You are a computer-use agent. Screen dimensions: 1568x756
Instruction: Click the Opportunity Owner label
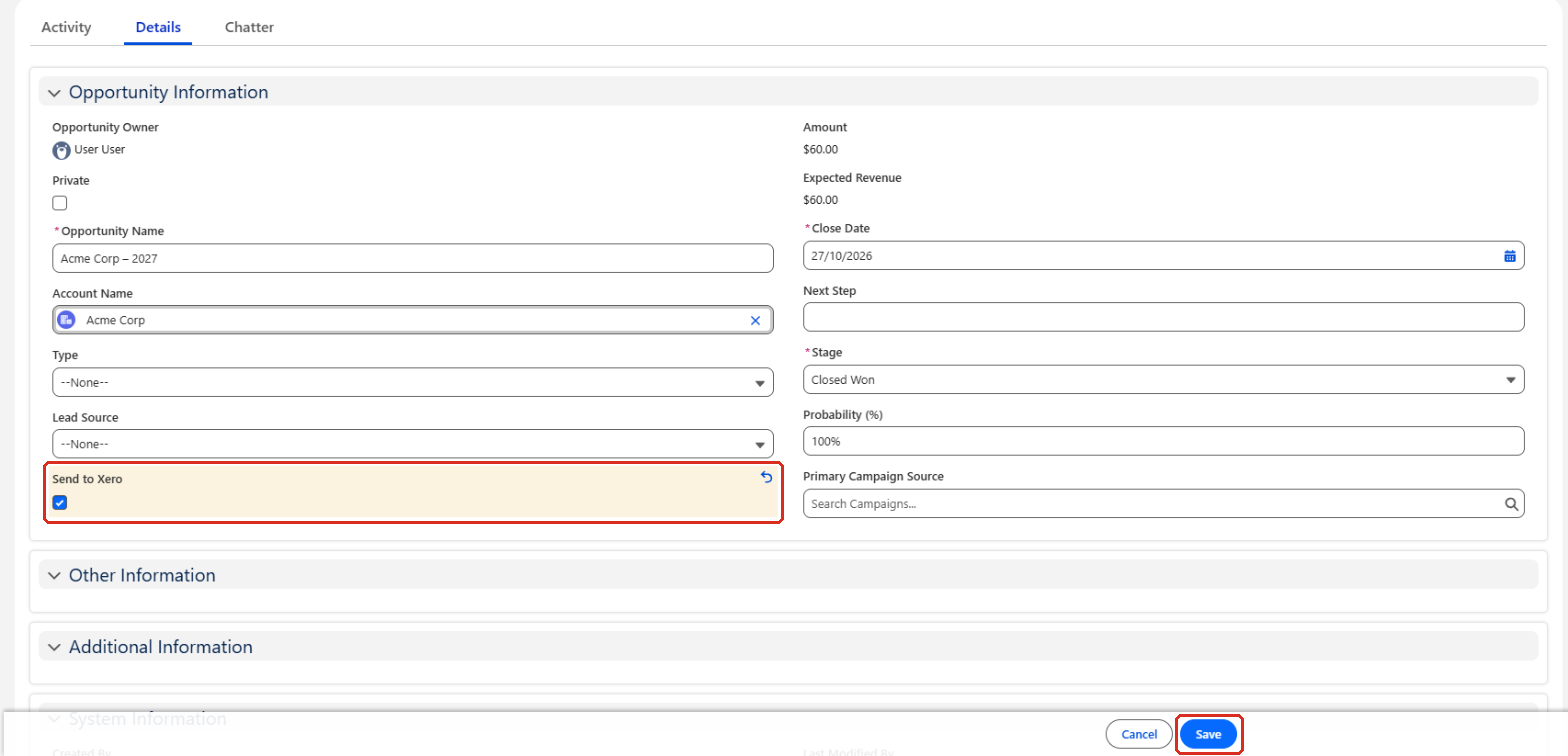[105, 127]
